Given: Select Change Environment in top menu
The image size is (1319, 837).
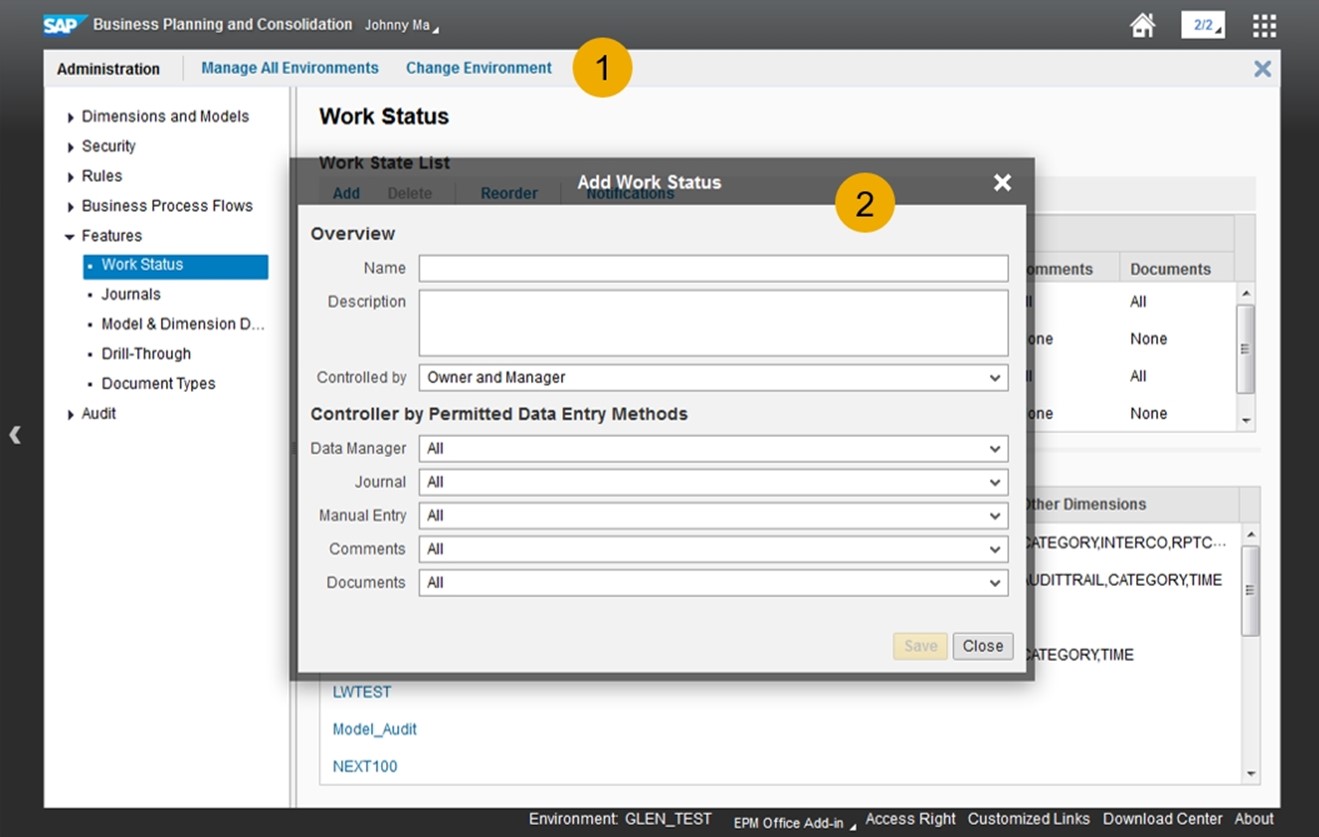Looking at the screenshot, I should point(478,68).
